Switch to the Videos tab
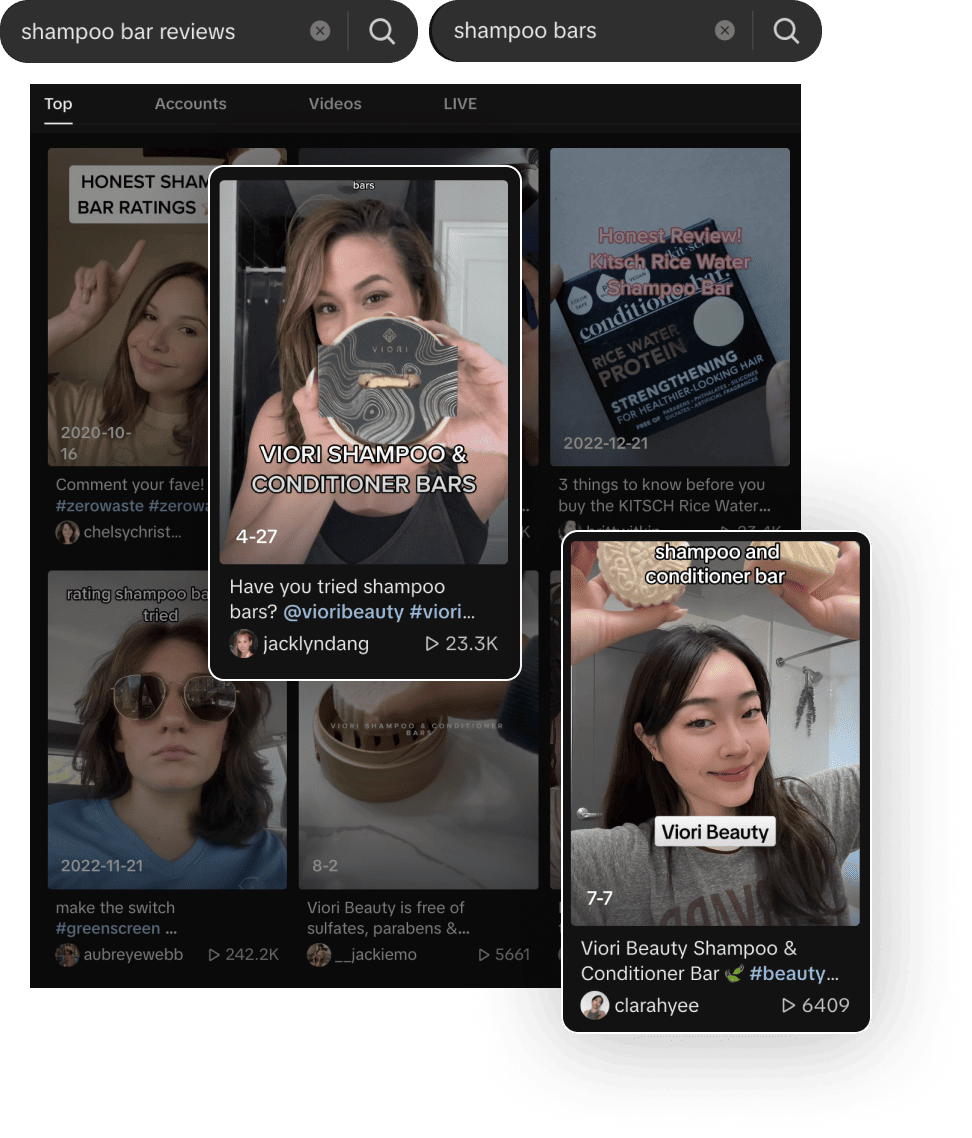This screenshot has height=1138, width=972. pyautogui.click(x=335, y=104)
